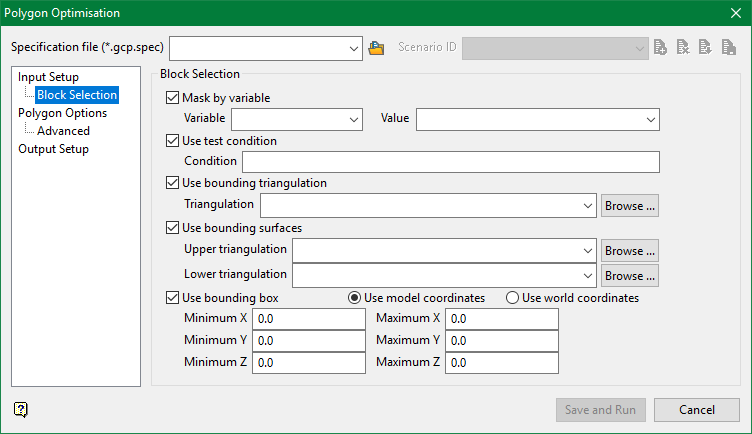Click the delete scenario icon
Image resolution: width=752 pixels, height=434 pixels.
[x=682, y=48]
